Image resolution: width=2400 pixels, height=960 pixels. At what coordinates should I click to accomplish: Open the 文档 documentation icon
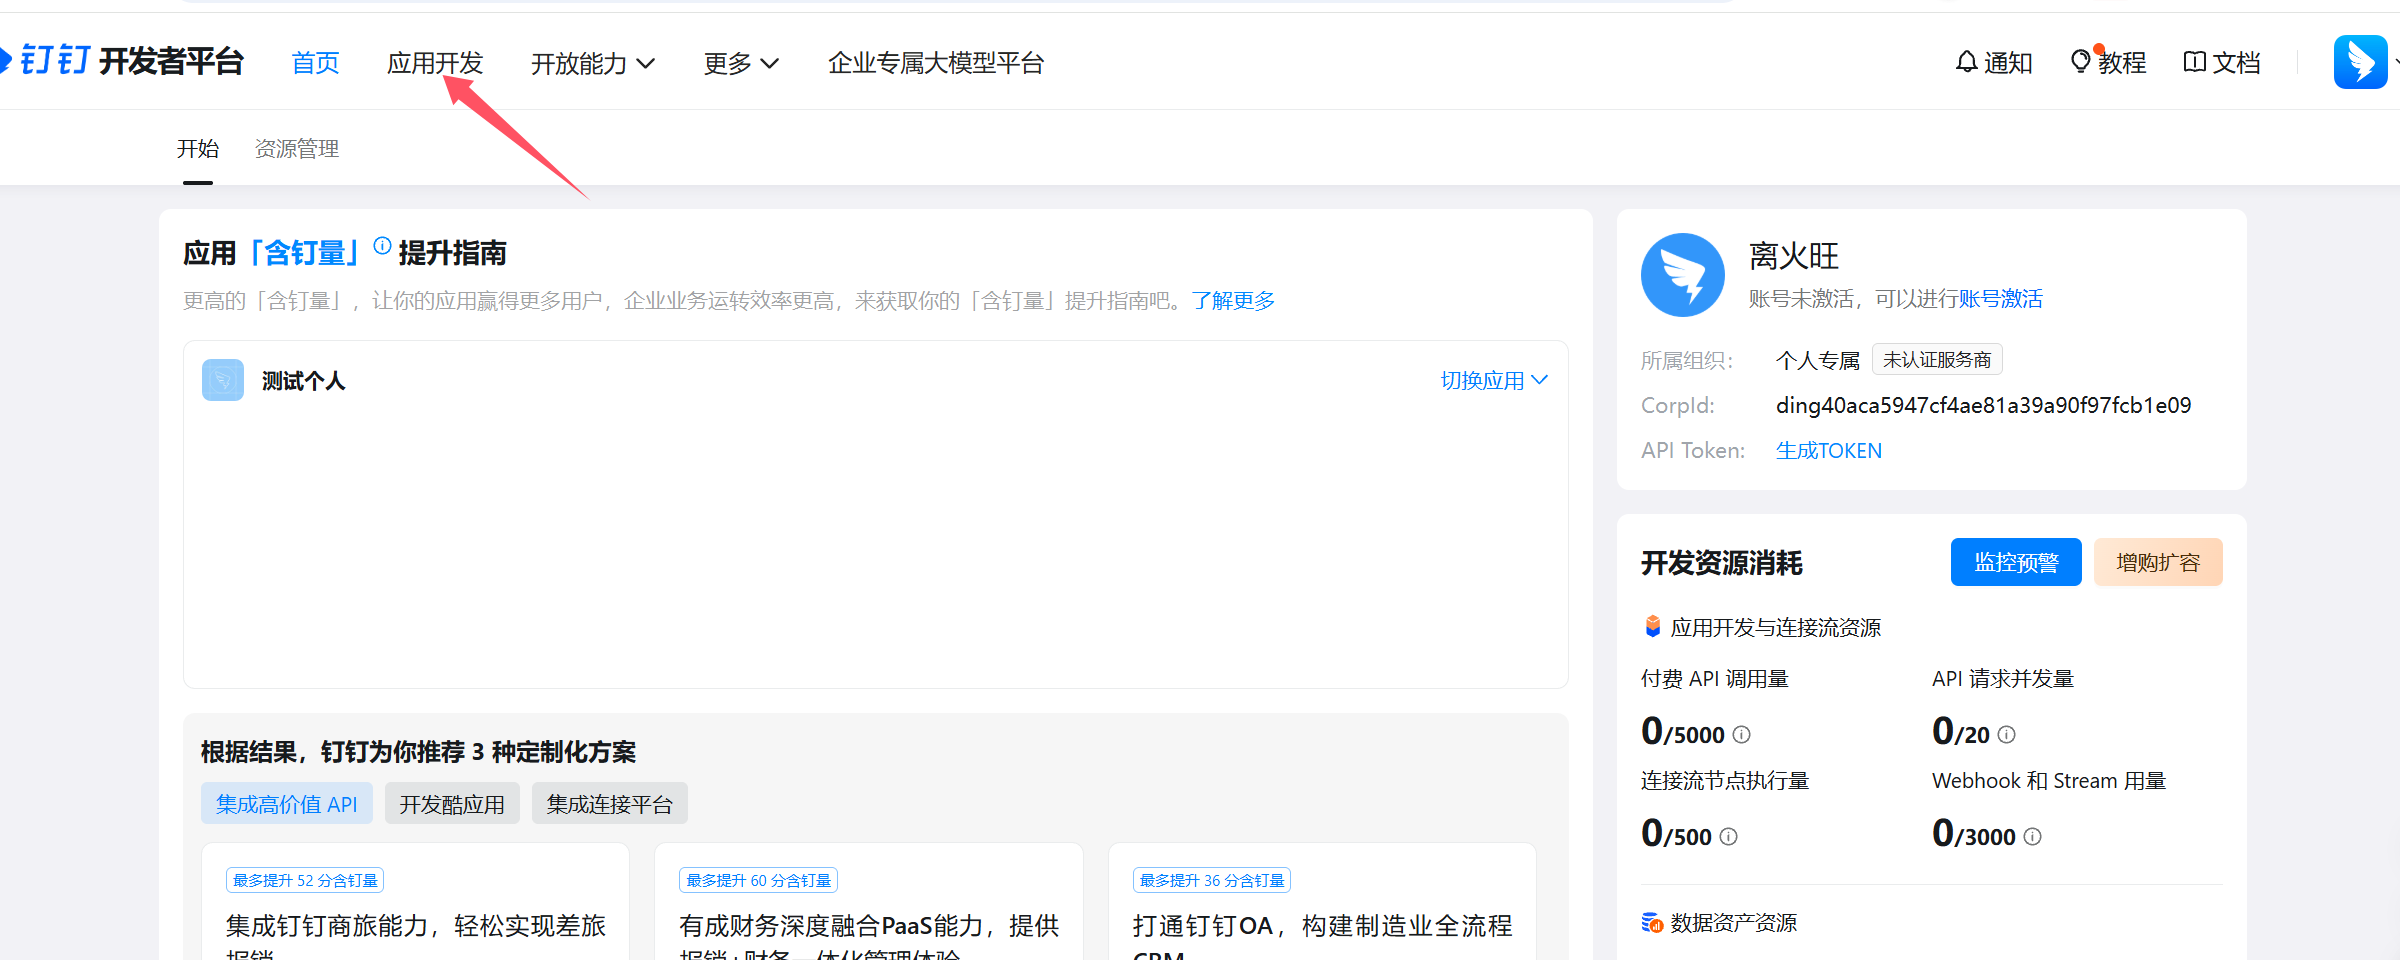pos(2195,62)
